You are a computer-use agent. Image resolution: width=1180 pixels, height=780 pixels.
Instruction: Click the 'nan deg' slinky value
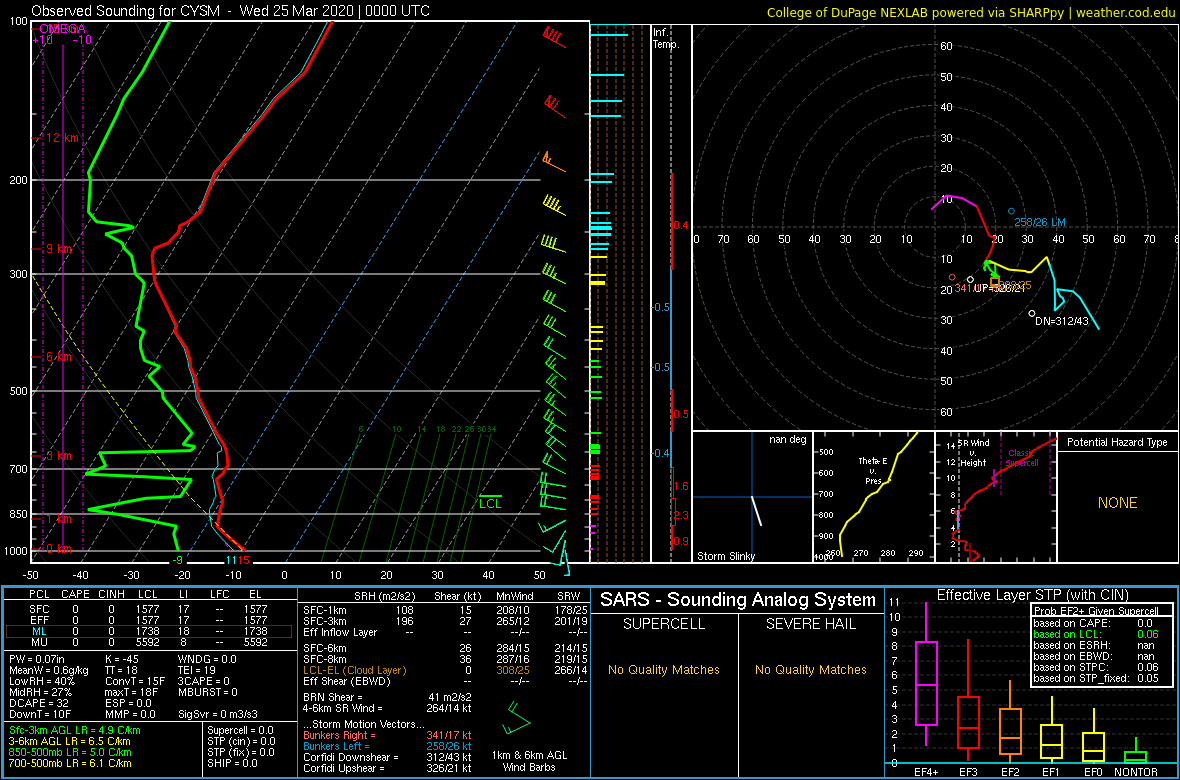(x=787, y=439)
